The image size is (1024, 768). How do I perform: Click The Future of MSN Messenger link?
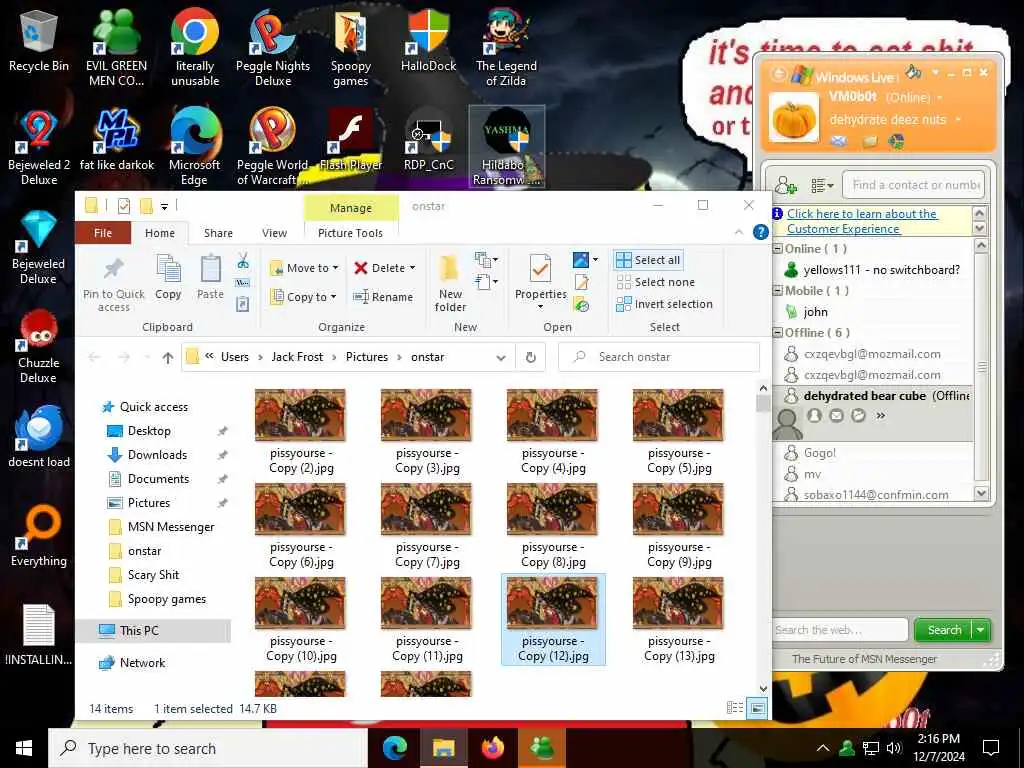(864, 659)
